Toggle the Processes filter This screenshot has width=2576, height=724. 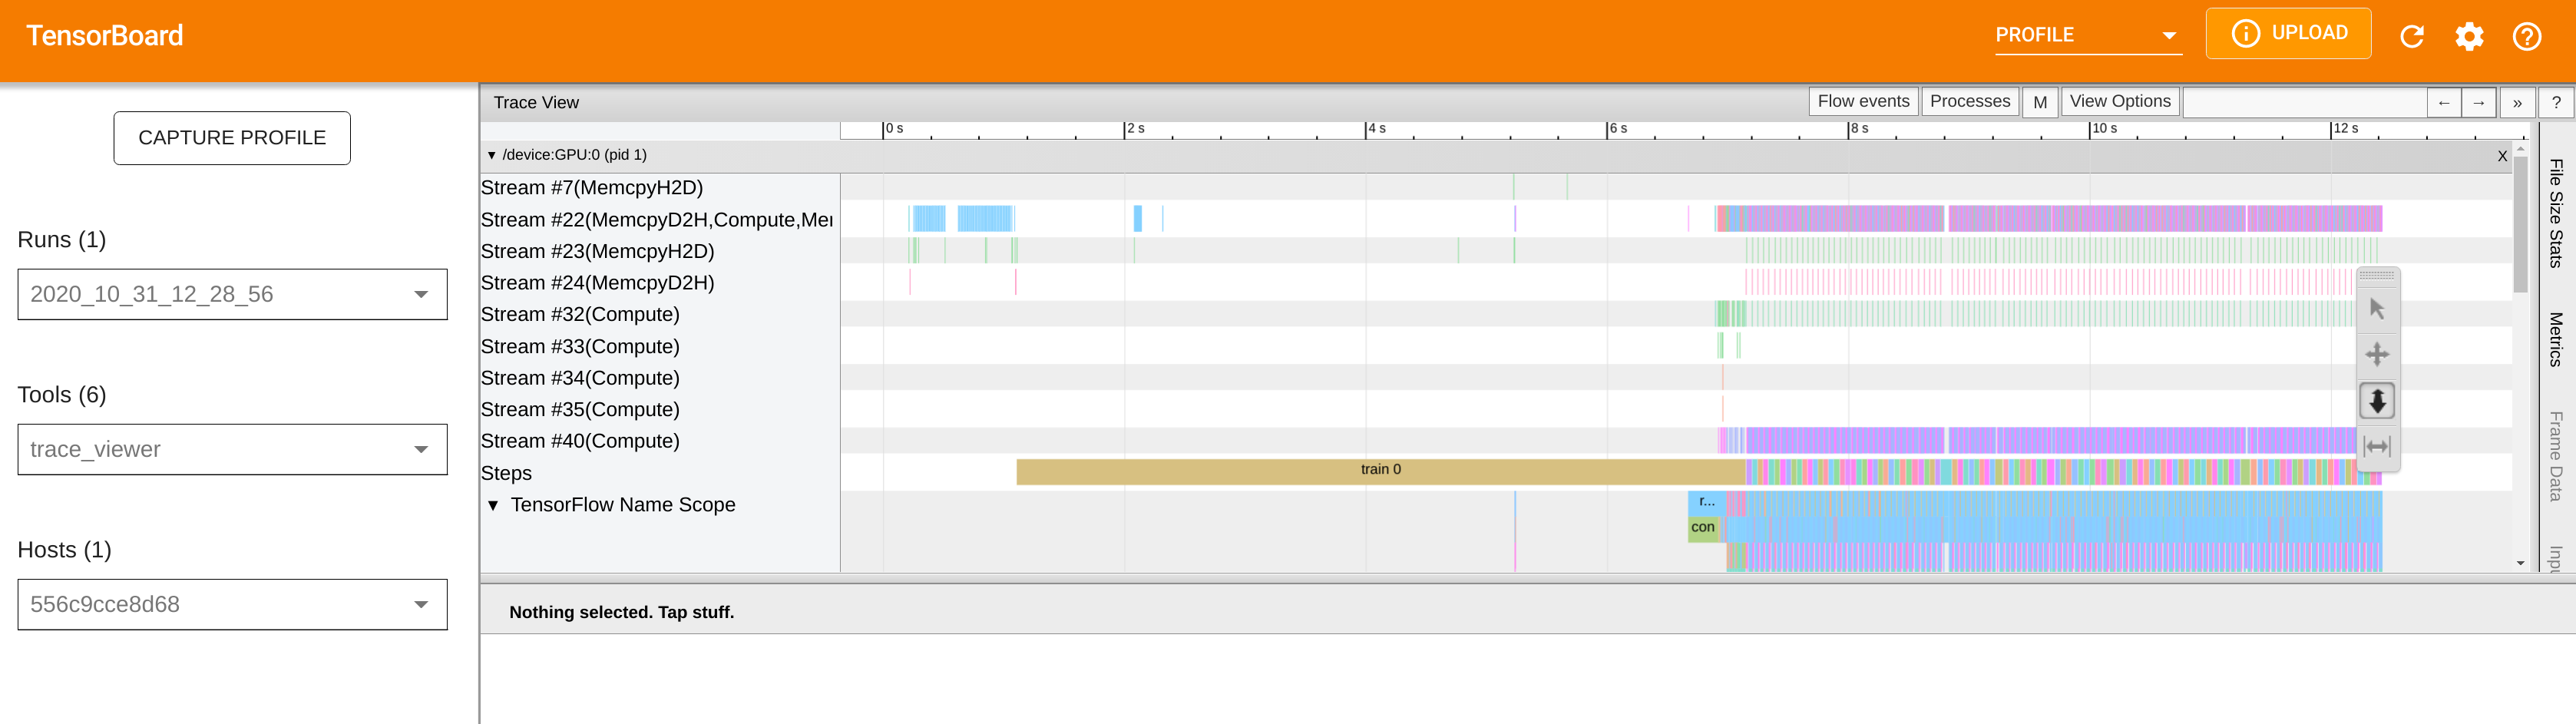pos(1969,100)
